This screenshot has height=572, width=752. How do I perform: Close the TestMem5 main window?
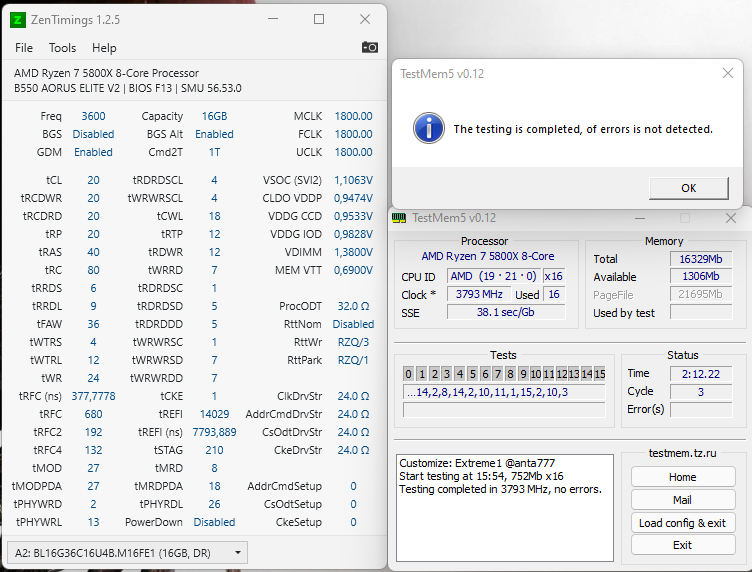(x=730, y=218)
